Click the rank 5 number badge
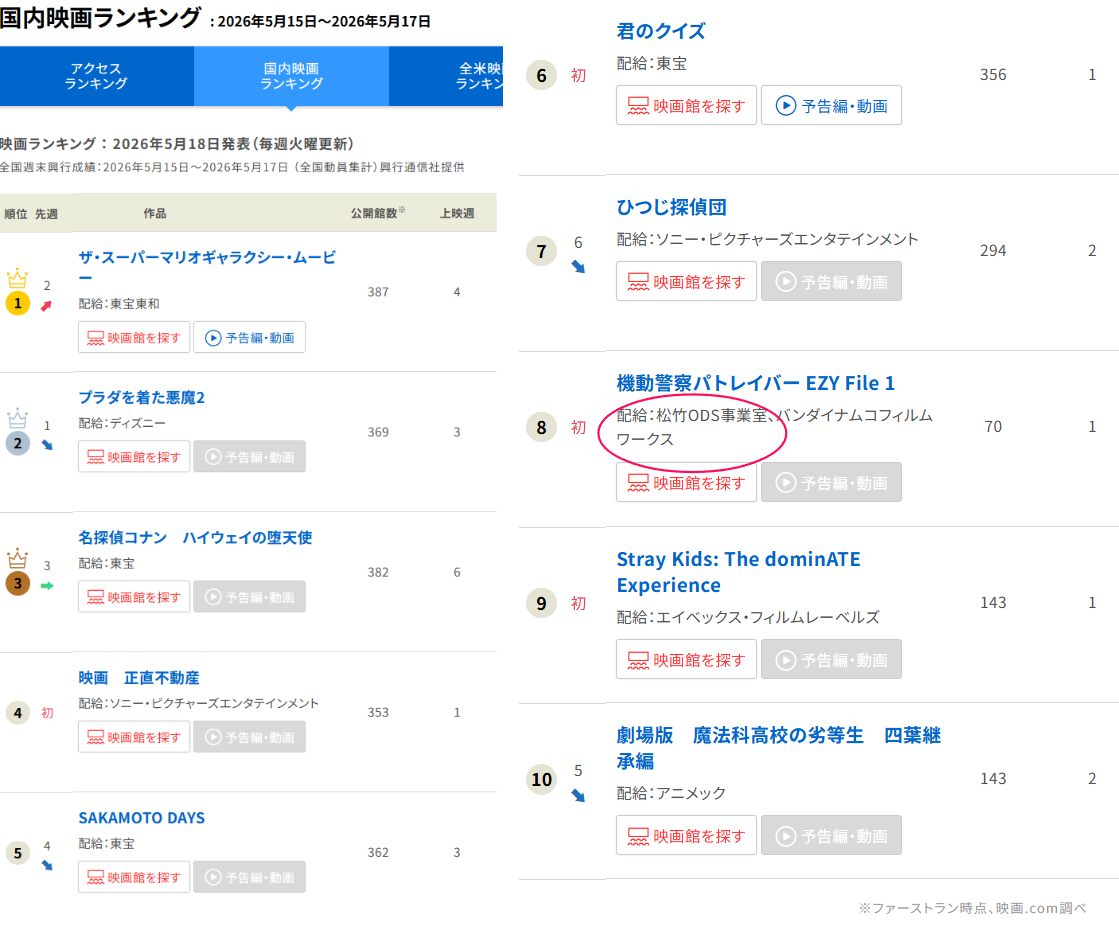1119x925 pixels. (17, 853)
